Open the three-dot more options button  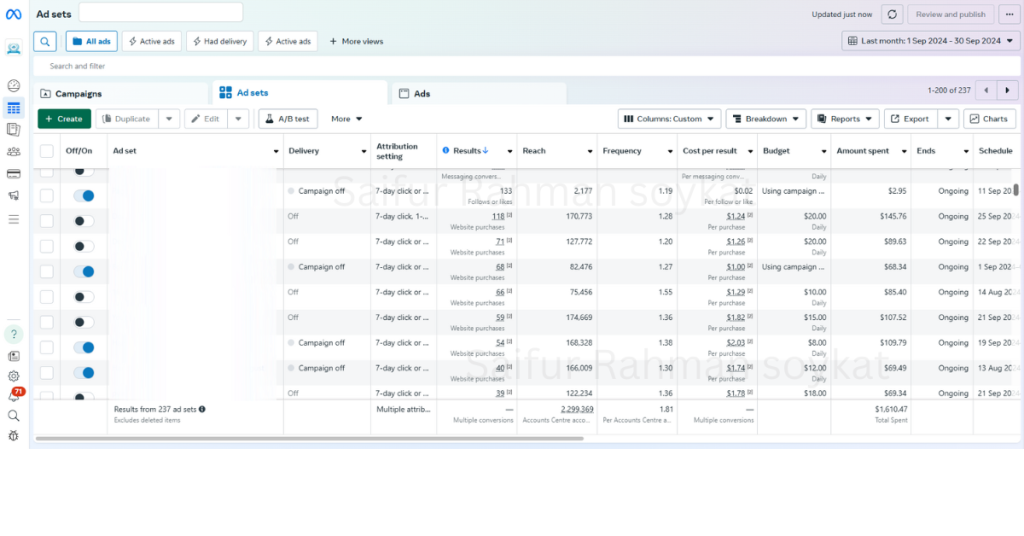[x=1007, y=14]
